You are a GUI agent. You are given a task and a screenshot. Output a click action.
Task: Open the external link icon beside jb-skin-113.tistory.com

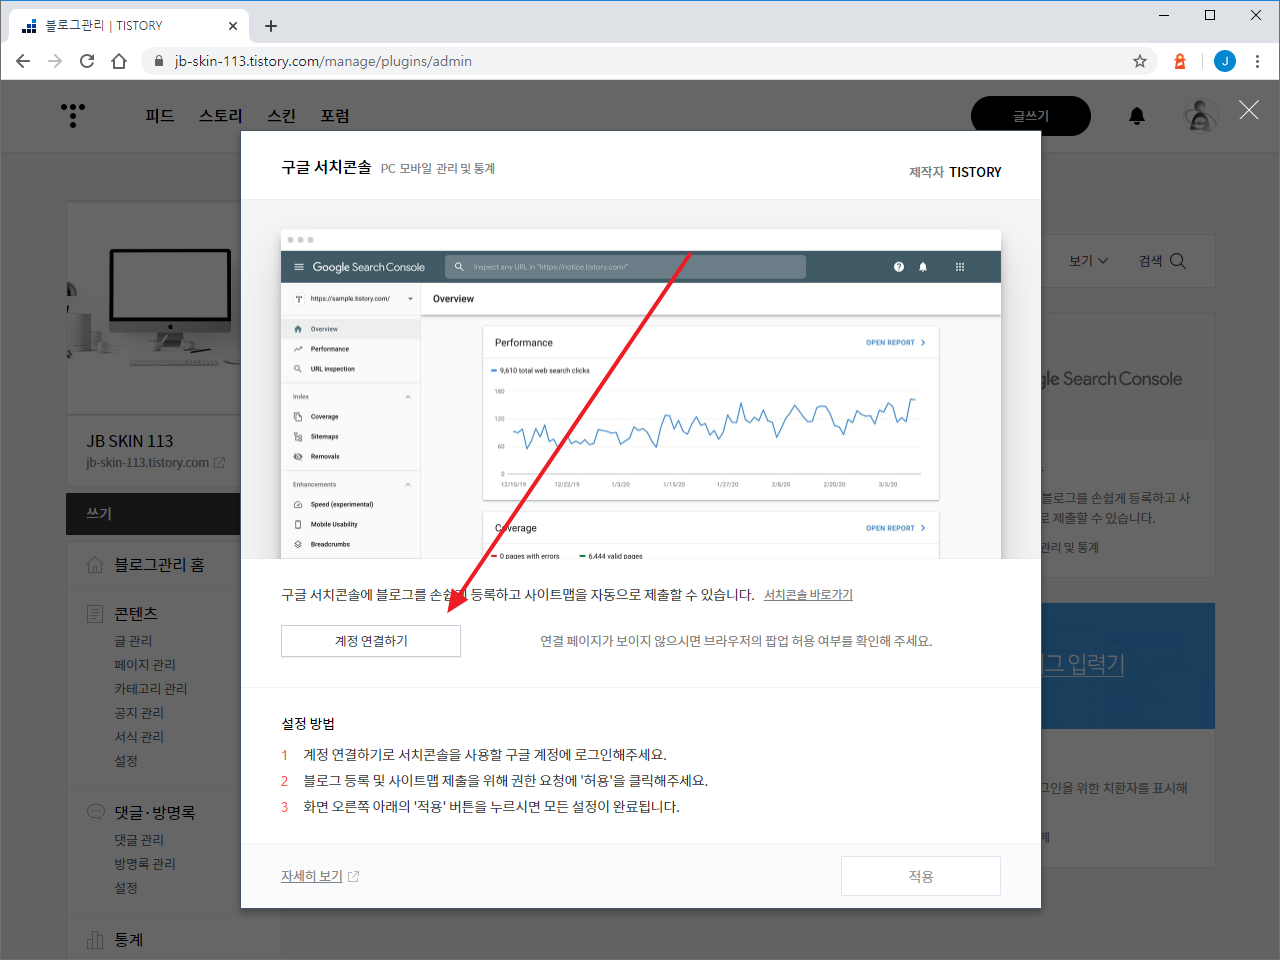219,463
